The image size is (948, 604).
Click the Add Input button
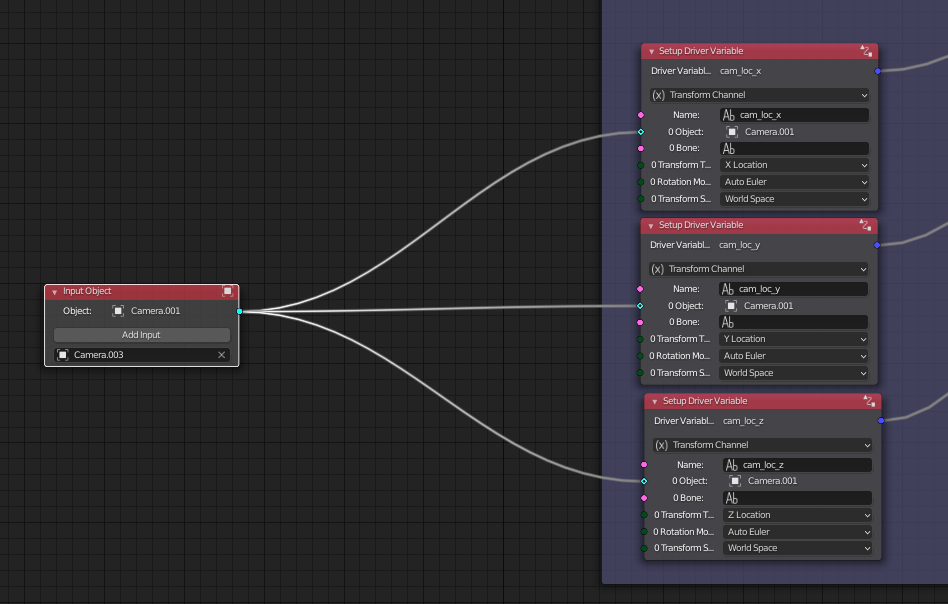(141, 335)
